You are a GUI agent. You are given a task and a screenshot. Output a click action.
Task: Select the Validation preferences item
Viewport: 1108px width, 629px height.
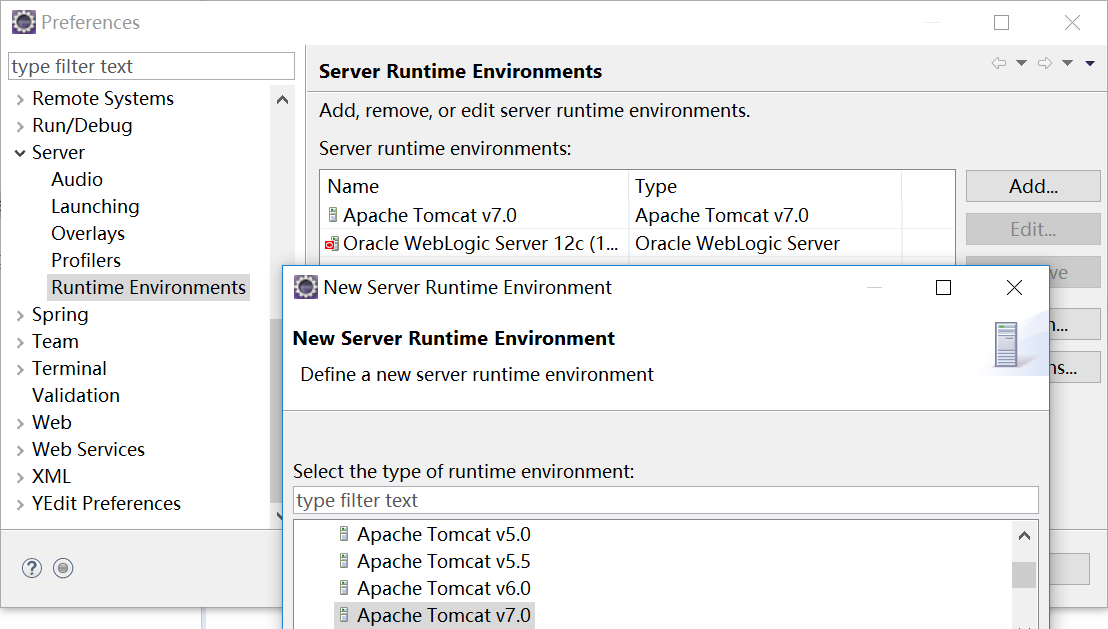pos(76,395)
